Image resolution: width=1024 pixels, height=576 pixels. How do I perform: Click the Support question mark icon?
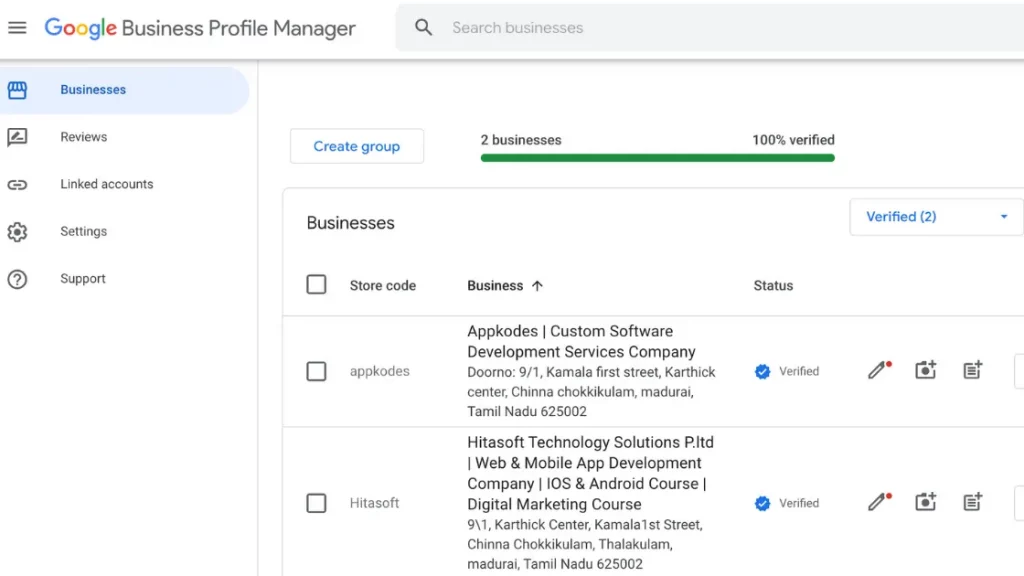pyautogui.click(x=17, y=279)
